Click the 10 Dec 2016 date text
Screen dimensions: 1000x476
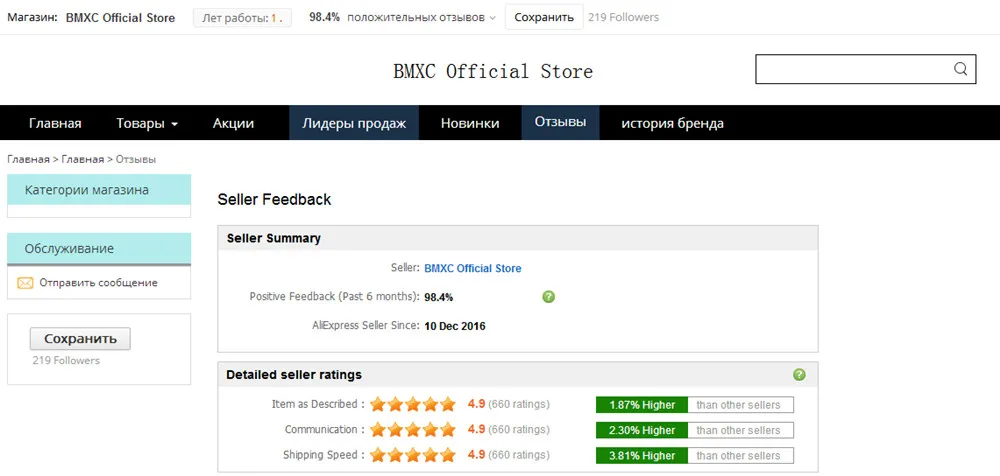tap(455, 326)
